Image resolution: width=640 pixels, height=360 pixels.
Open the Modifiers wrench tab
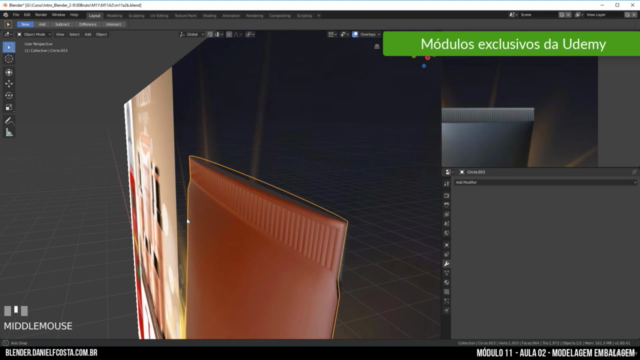pyautogui.click(x=447, y=264)
